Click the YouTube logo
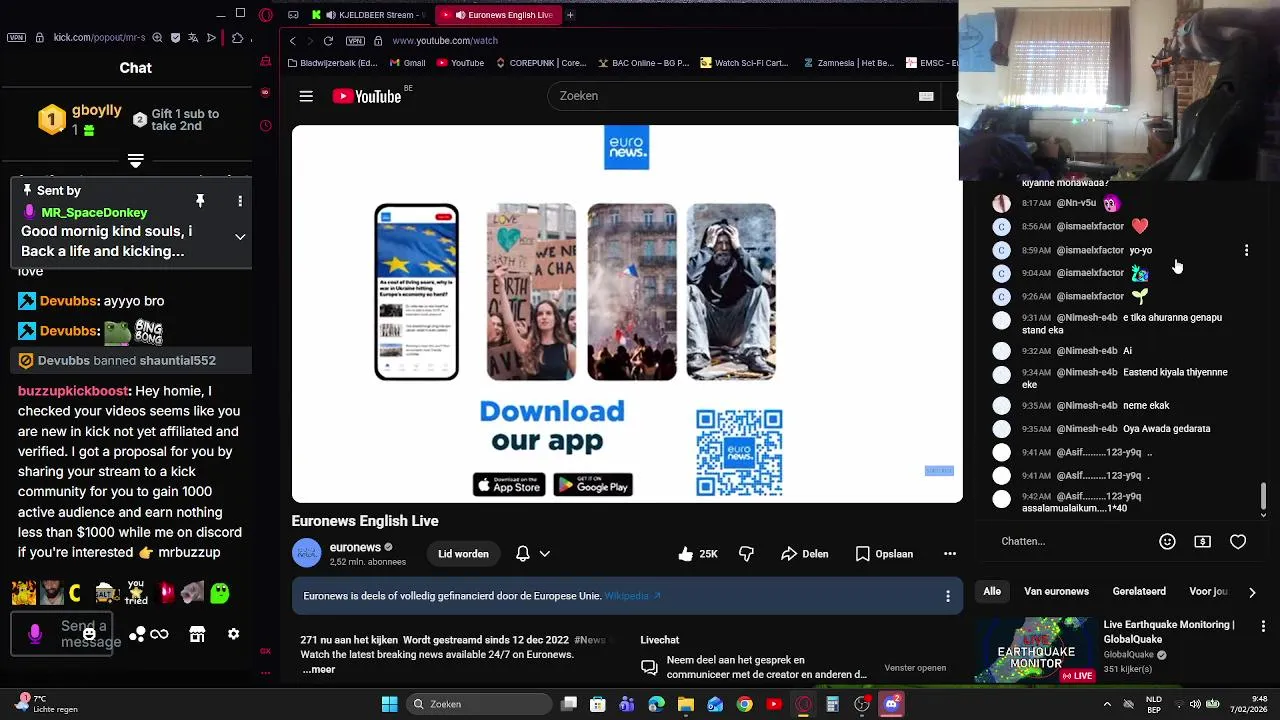This screenshot has width=1280, height=720. tap(367, 96)
